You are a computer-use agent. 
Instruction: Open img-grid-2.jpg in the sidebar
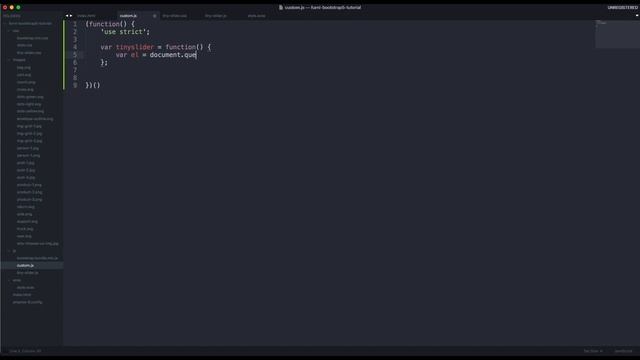(x=29, y=133)
